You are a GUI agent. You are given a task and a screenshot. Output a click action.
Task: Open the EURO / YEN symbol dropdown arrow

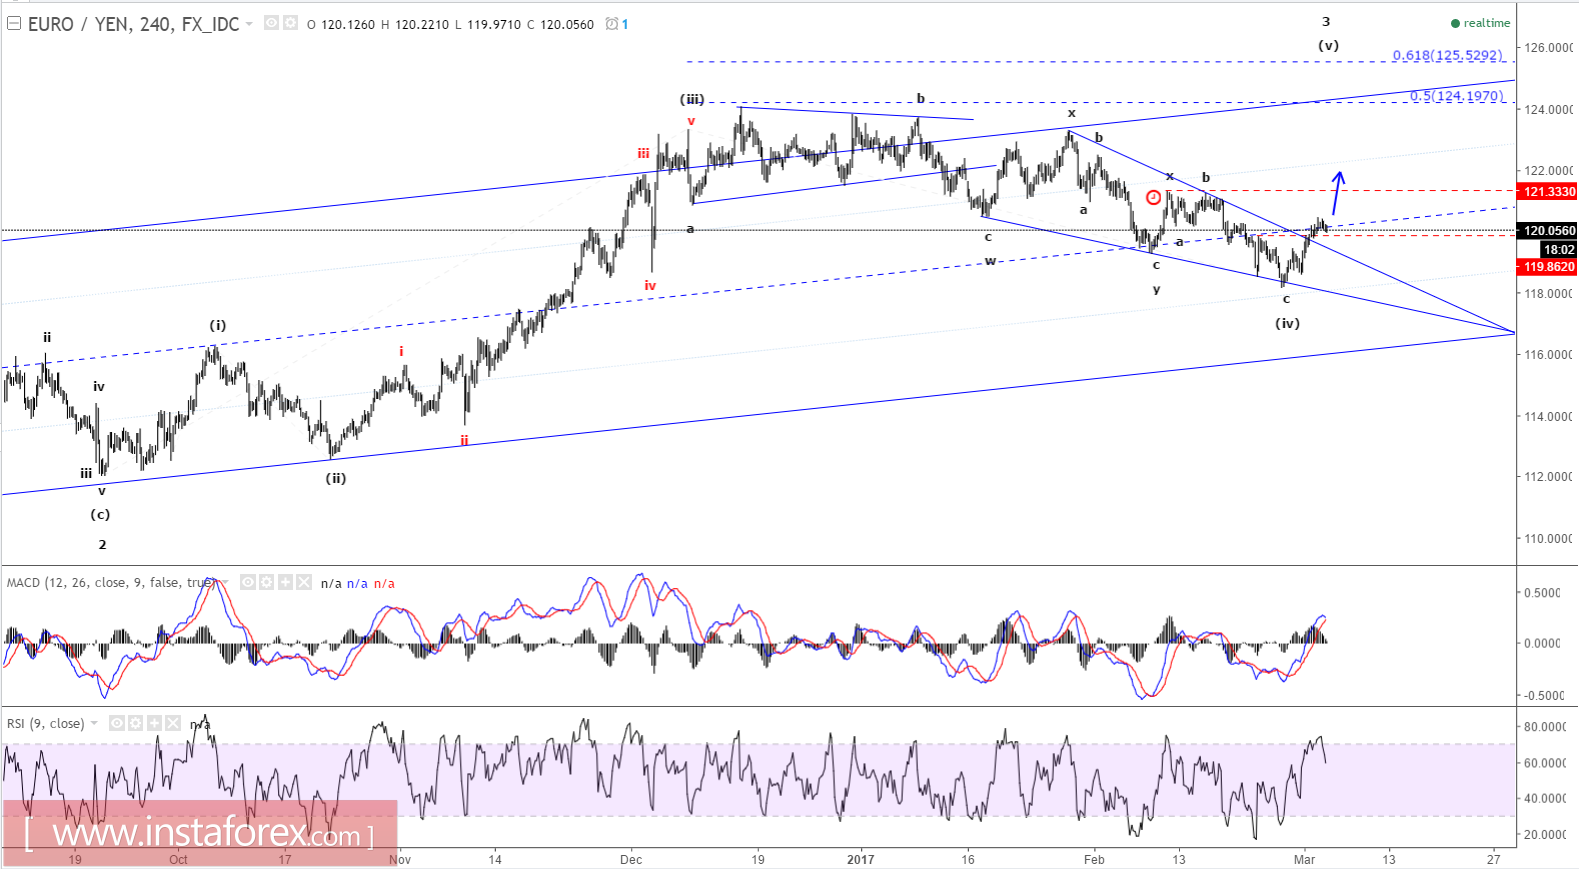[249, 24]
